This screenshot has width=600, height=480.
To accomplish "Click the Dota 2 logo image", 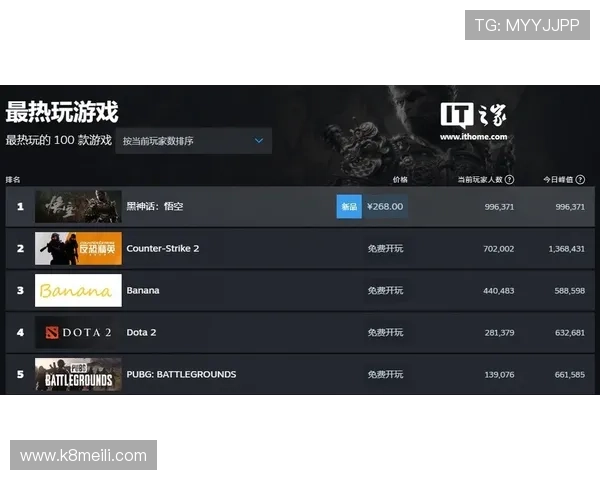I will click(x=78, y=332).
